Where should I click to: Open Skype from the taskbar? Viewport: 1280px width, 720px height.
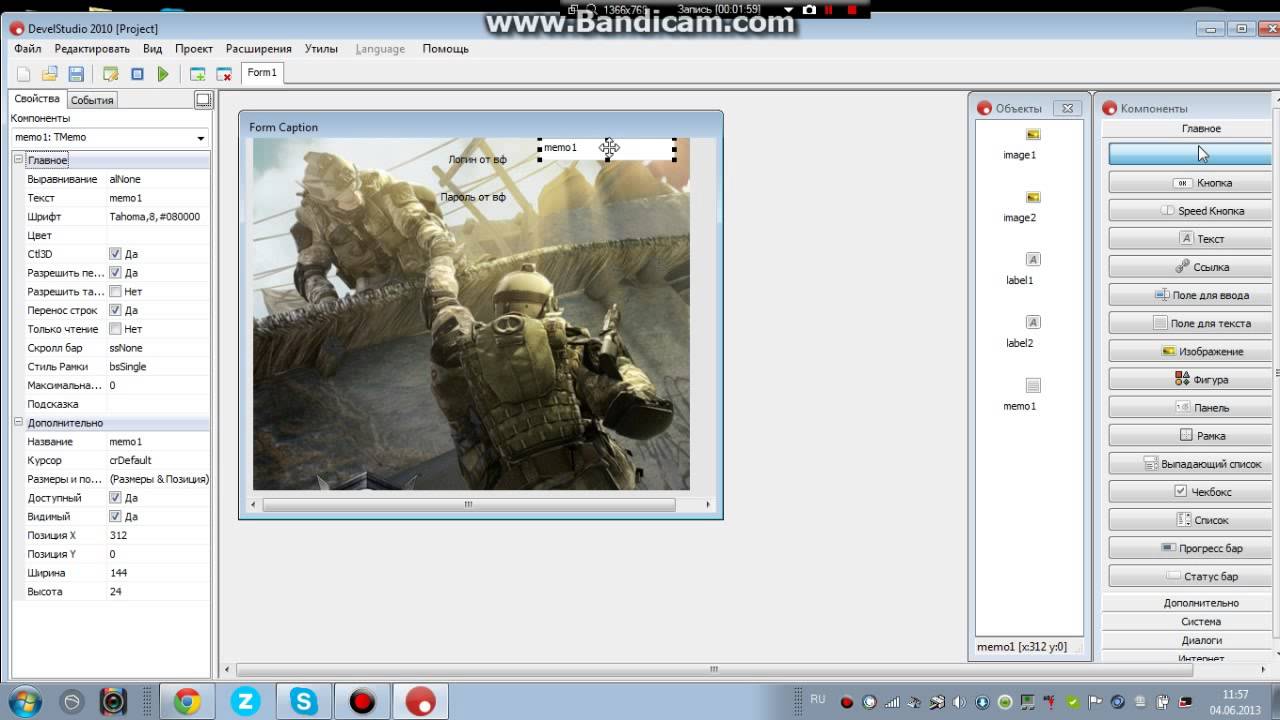click(x=304, y=702)
